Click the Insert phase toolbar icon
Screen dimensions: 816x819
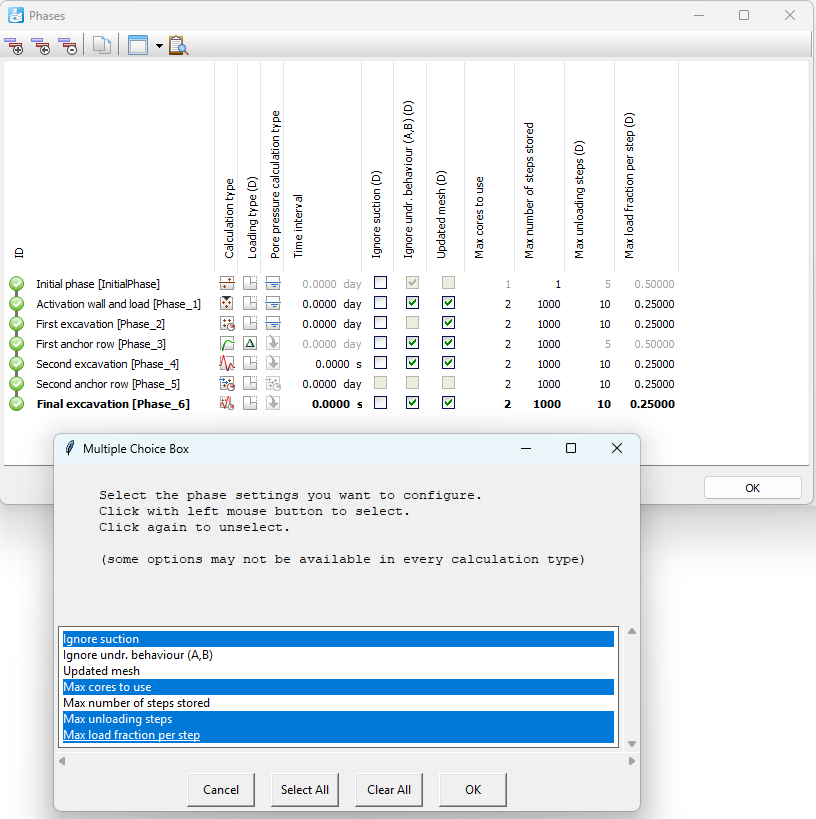(x=41, y=45)
